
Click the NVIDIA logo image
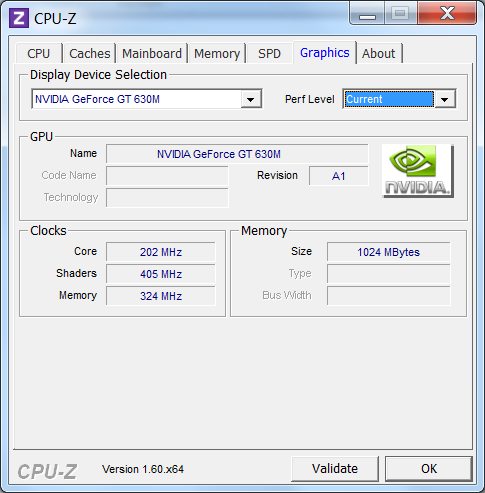[418, 171]
